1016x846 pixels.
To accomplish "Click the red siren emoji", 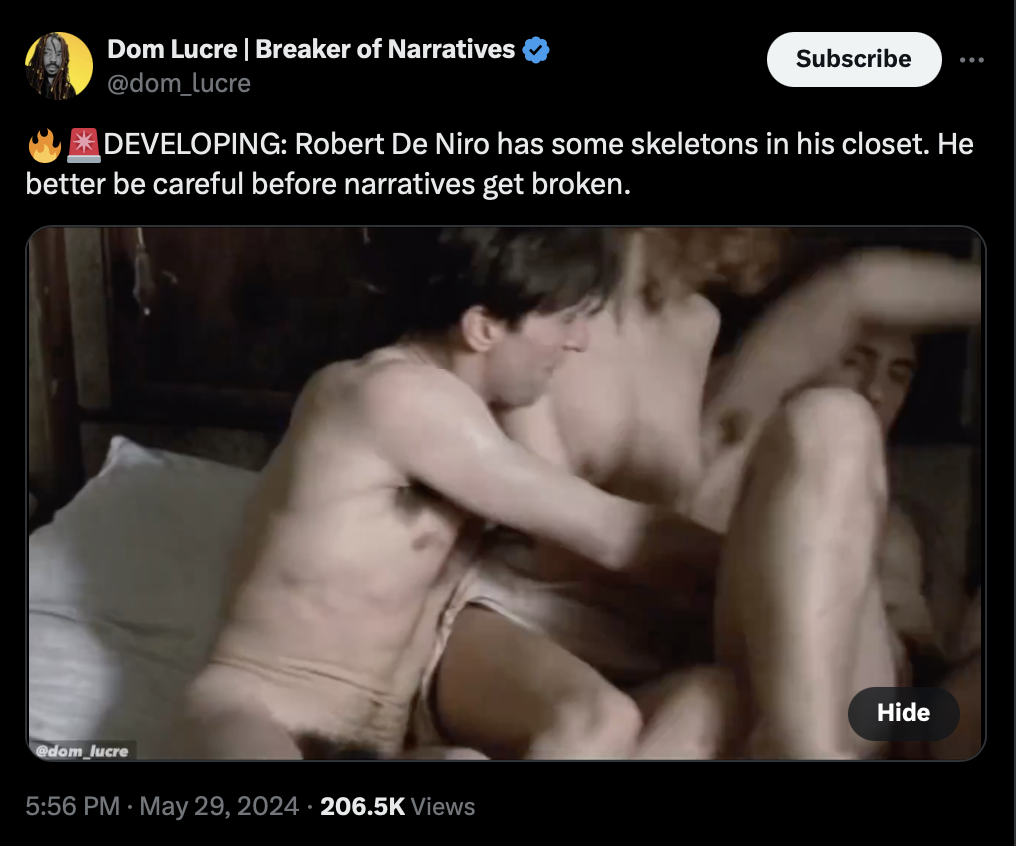I will 84,144.
